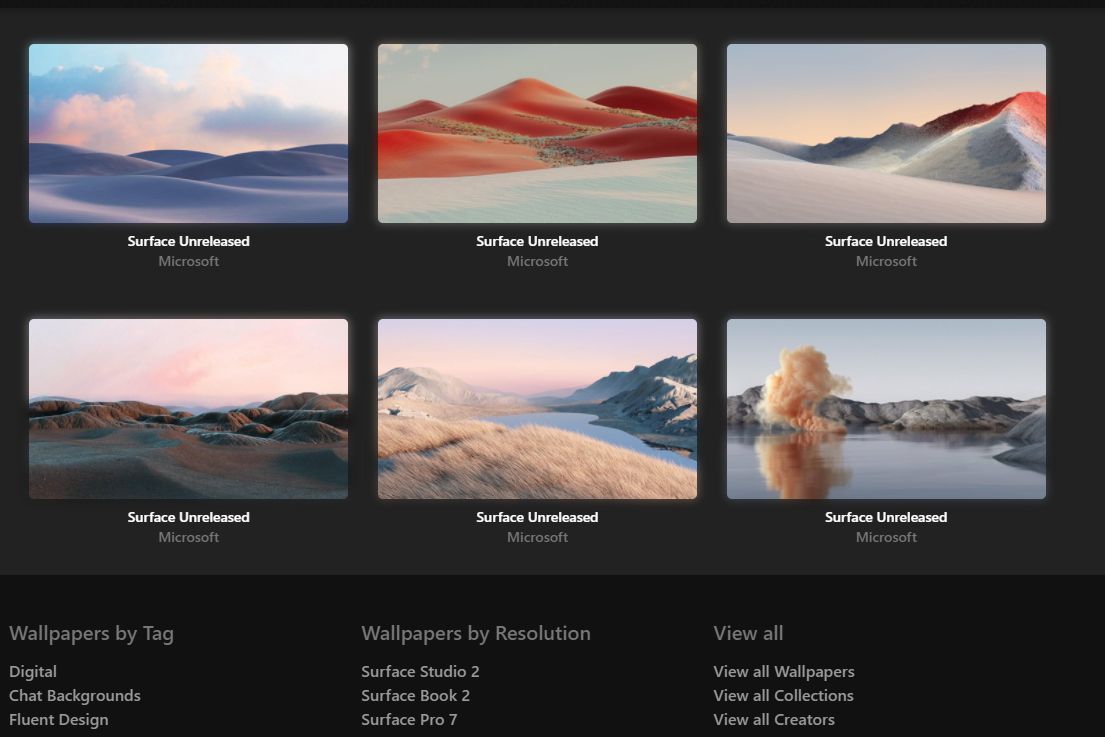Go to View all Wallpapers
Screen dimensions: 1105x737
[784, 671]
